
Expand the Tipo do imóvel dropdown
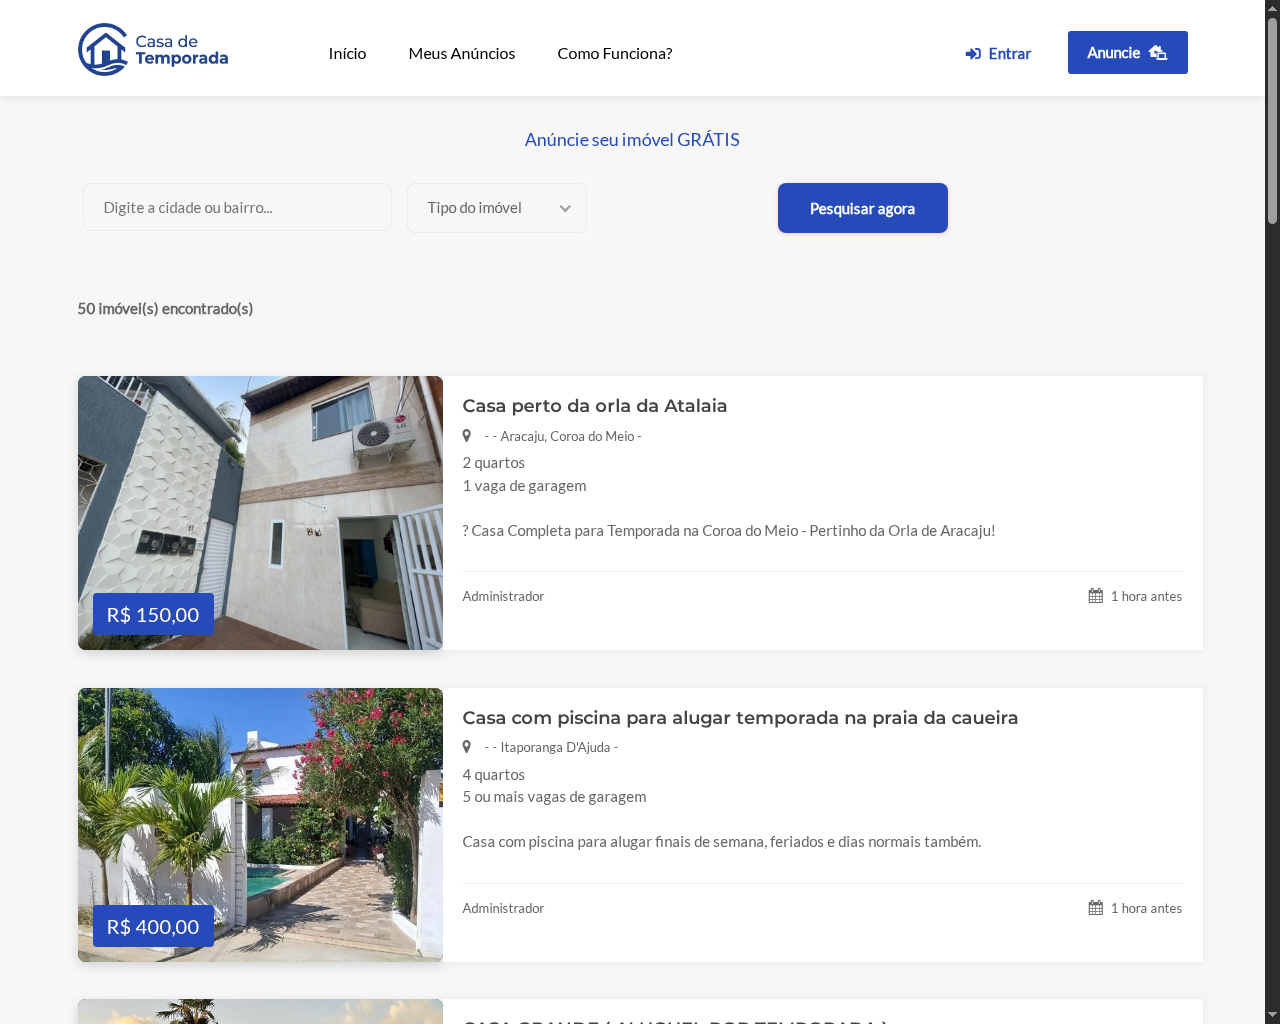click(497, 208)
